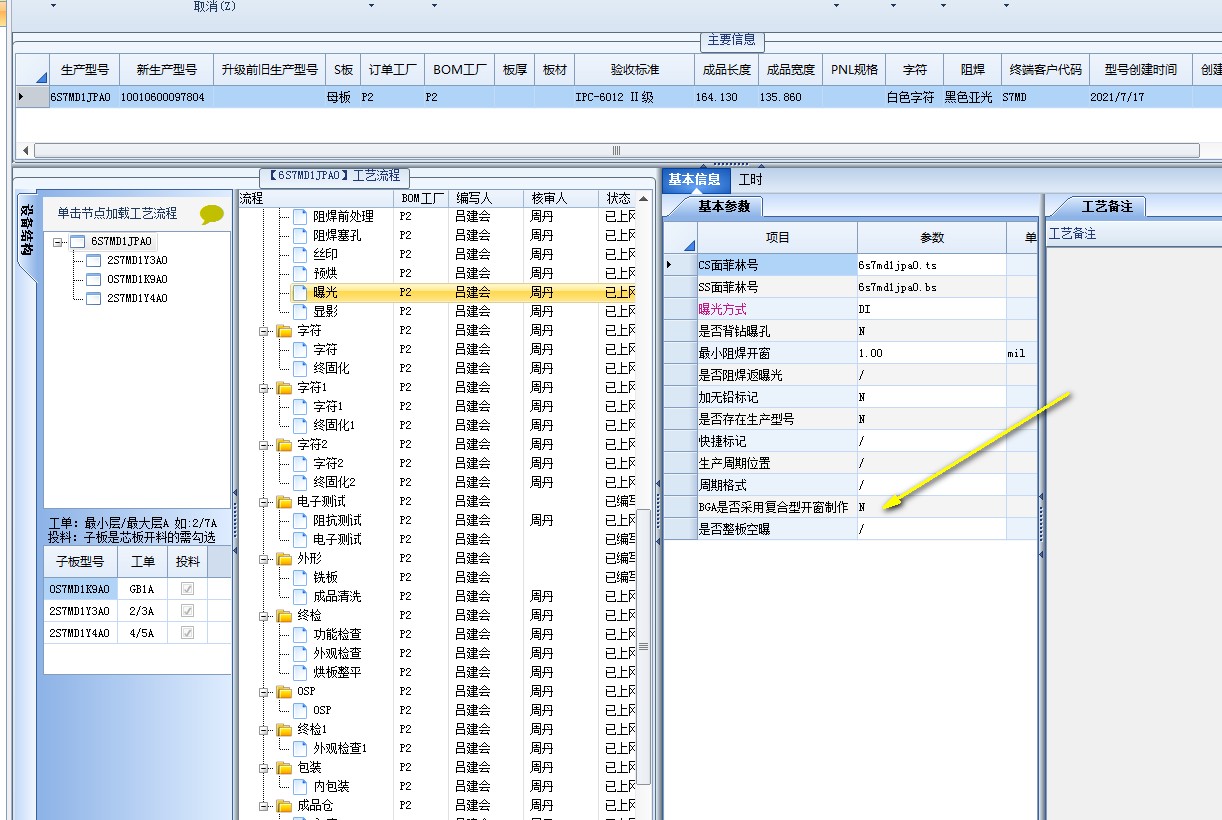Click the 外形 folder icon
1222x820 pixels.
[x=284, y=559]
